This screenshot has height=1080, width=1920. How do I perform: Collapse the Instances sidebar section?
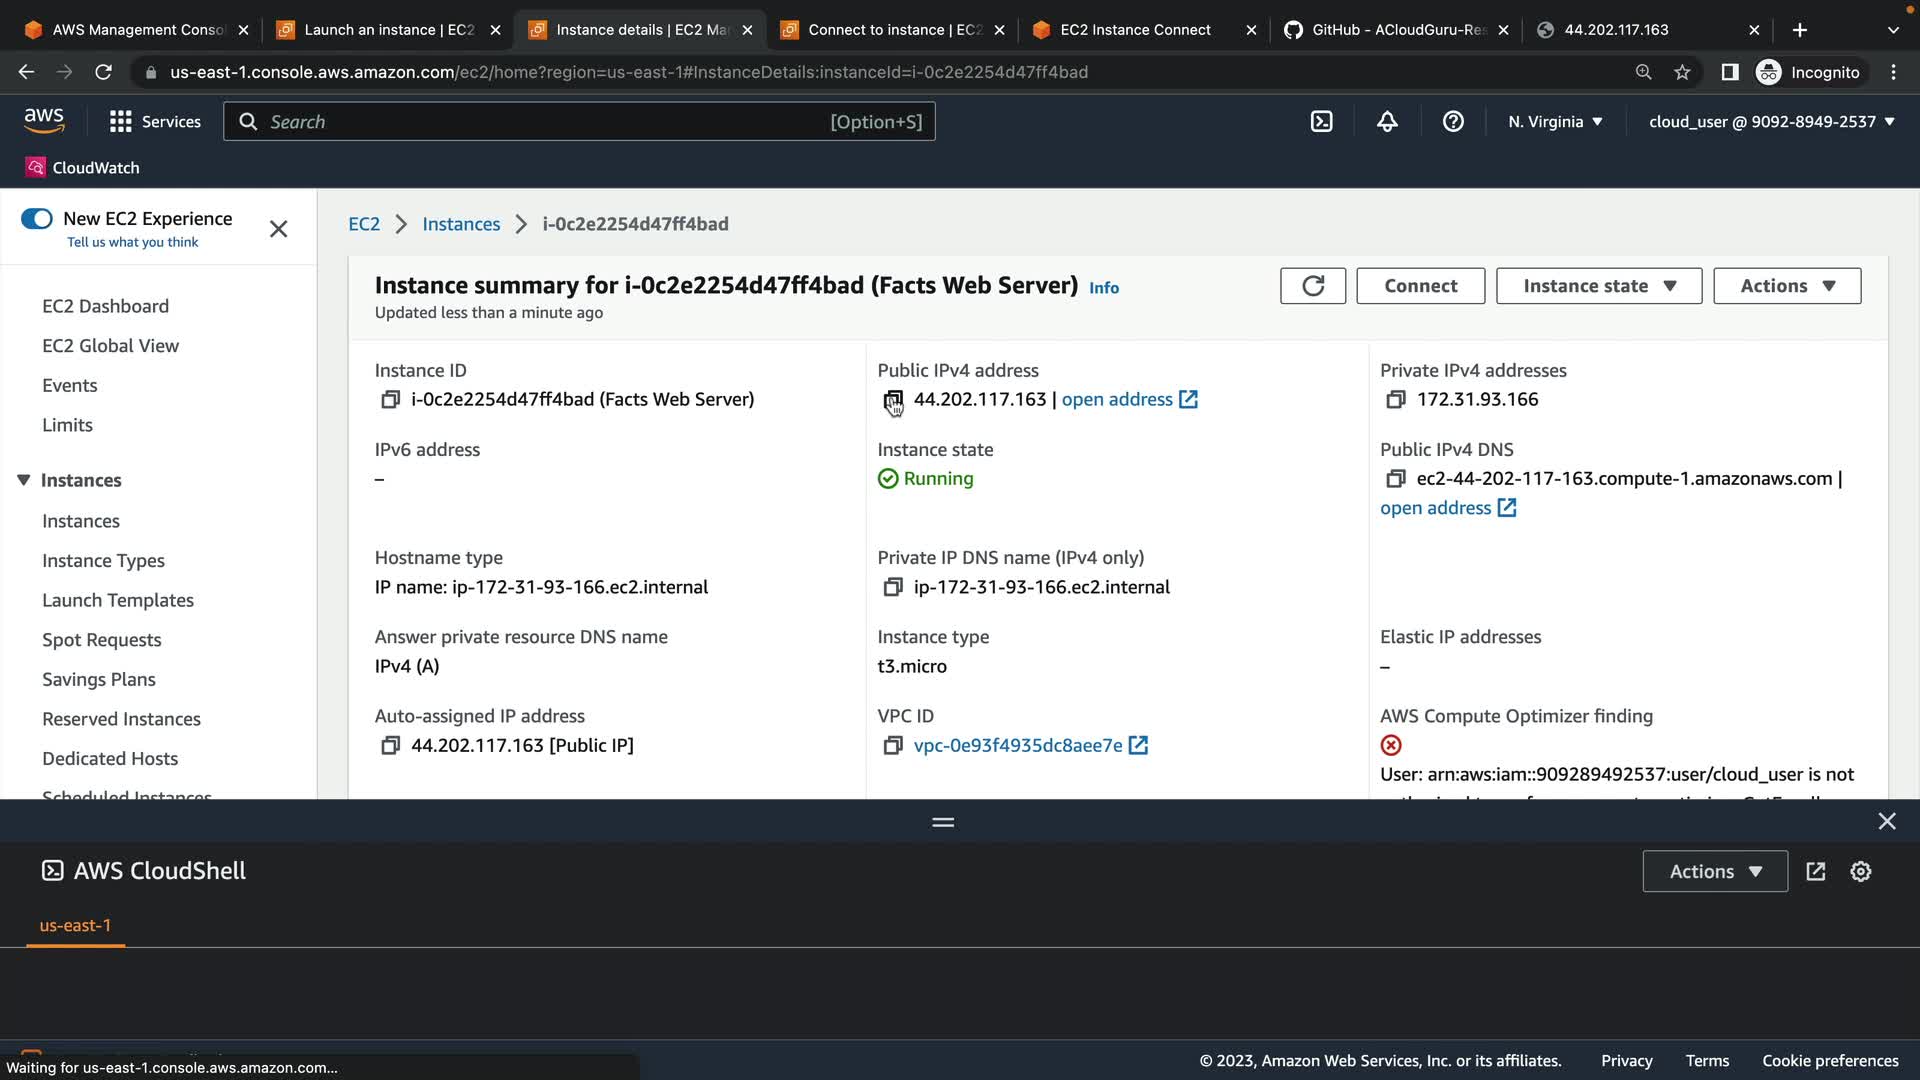coord(24,480)
